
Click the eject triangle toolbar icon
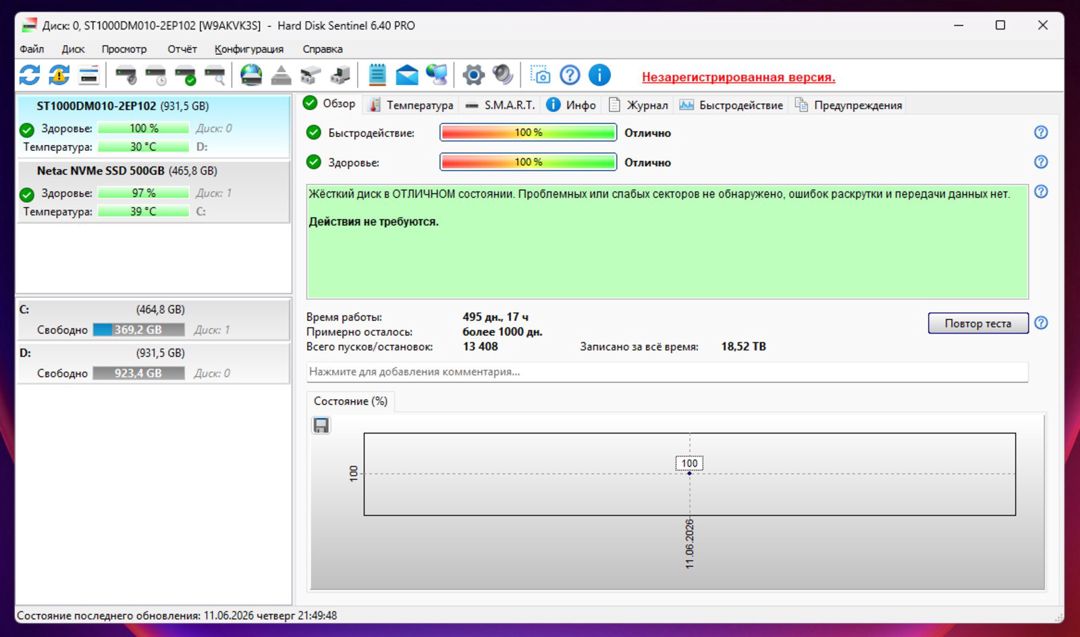[x=281, y=75]
